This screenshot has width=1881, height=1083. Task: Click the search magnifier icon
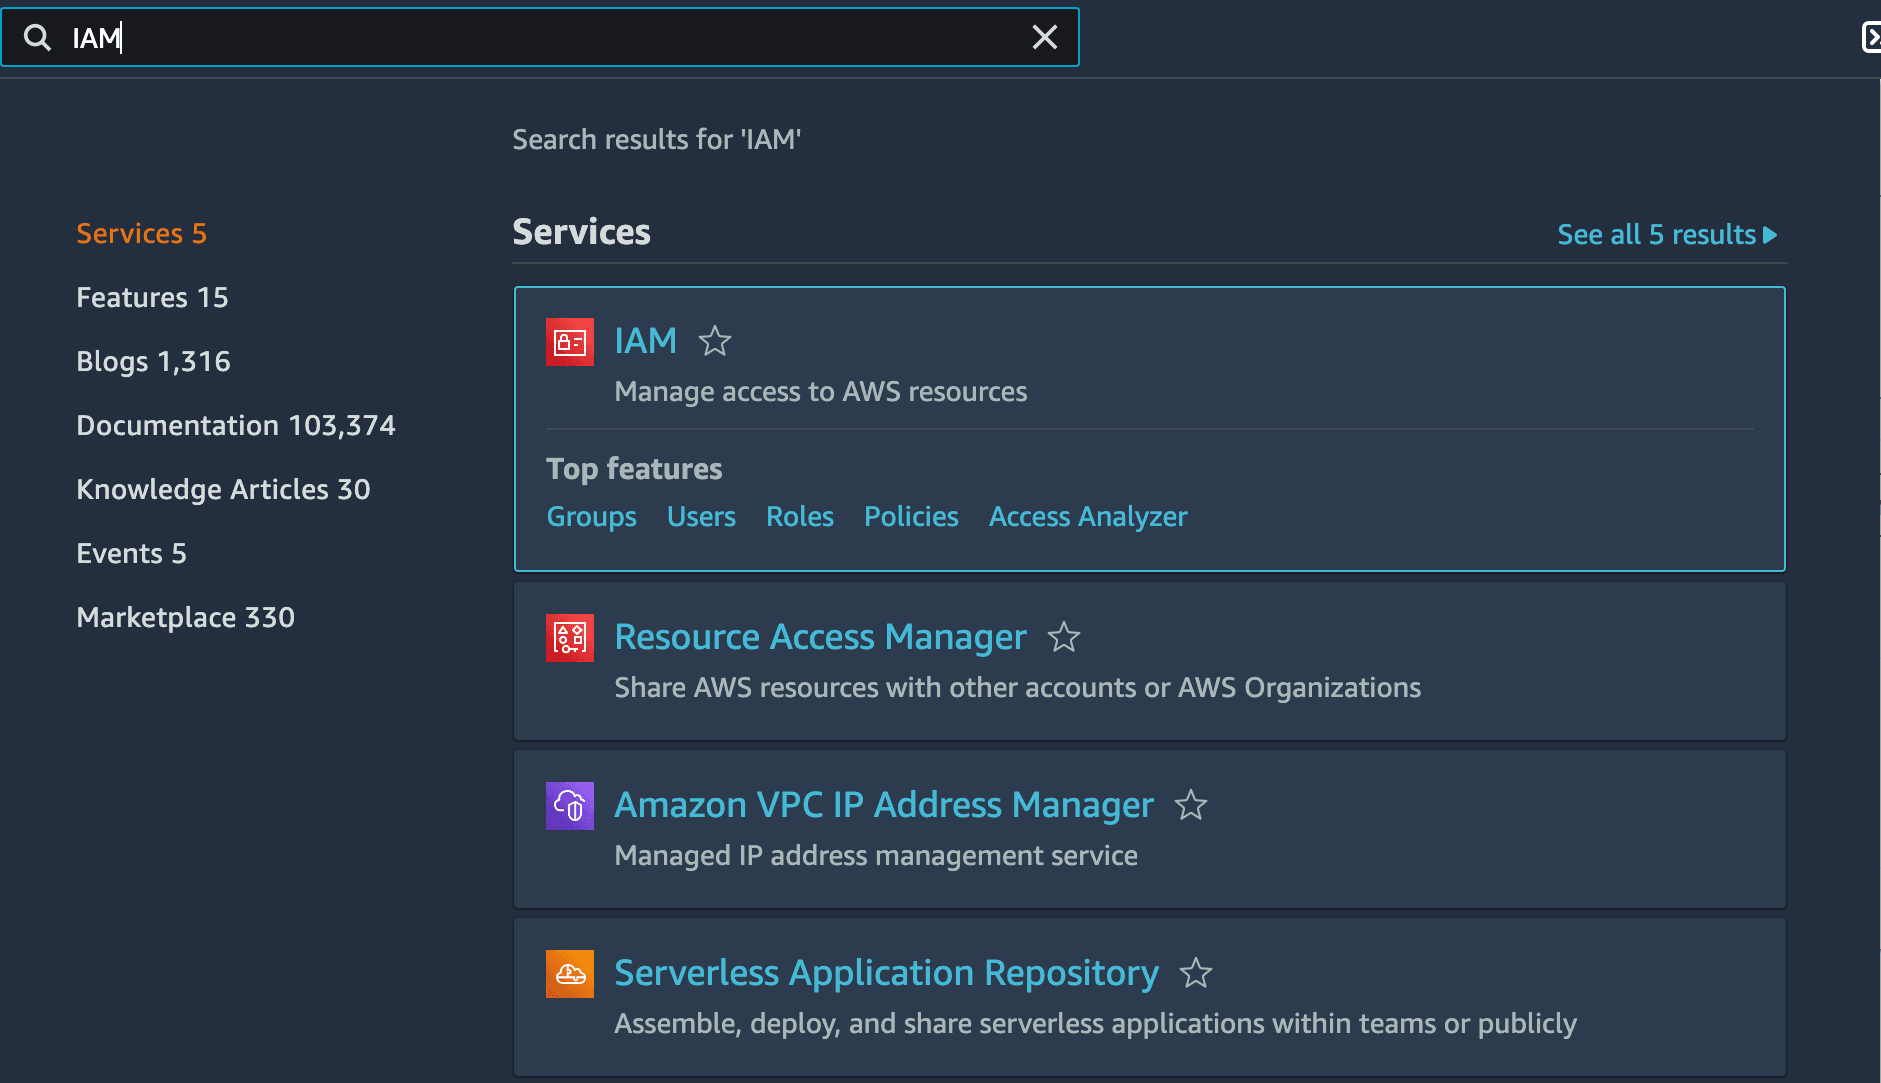(x=37, y=38)
